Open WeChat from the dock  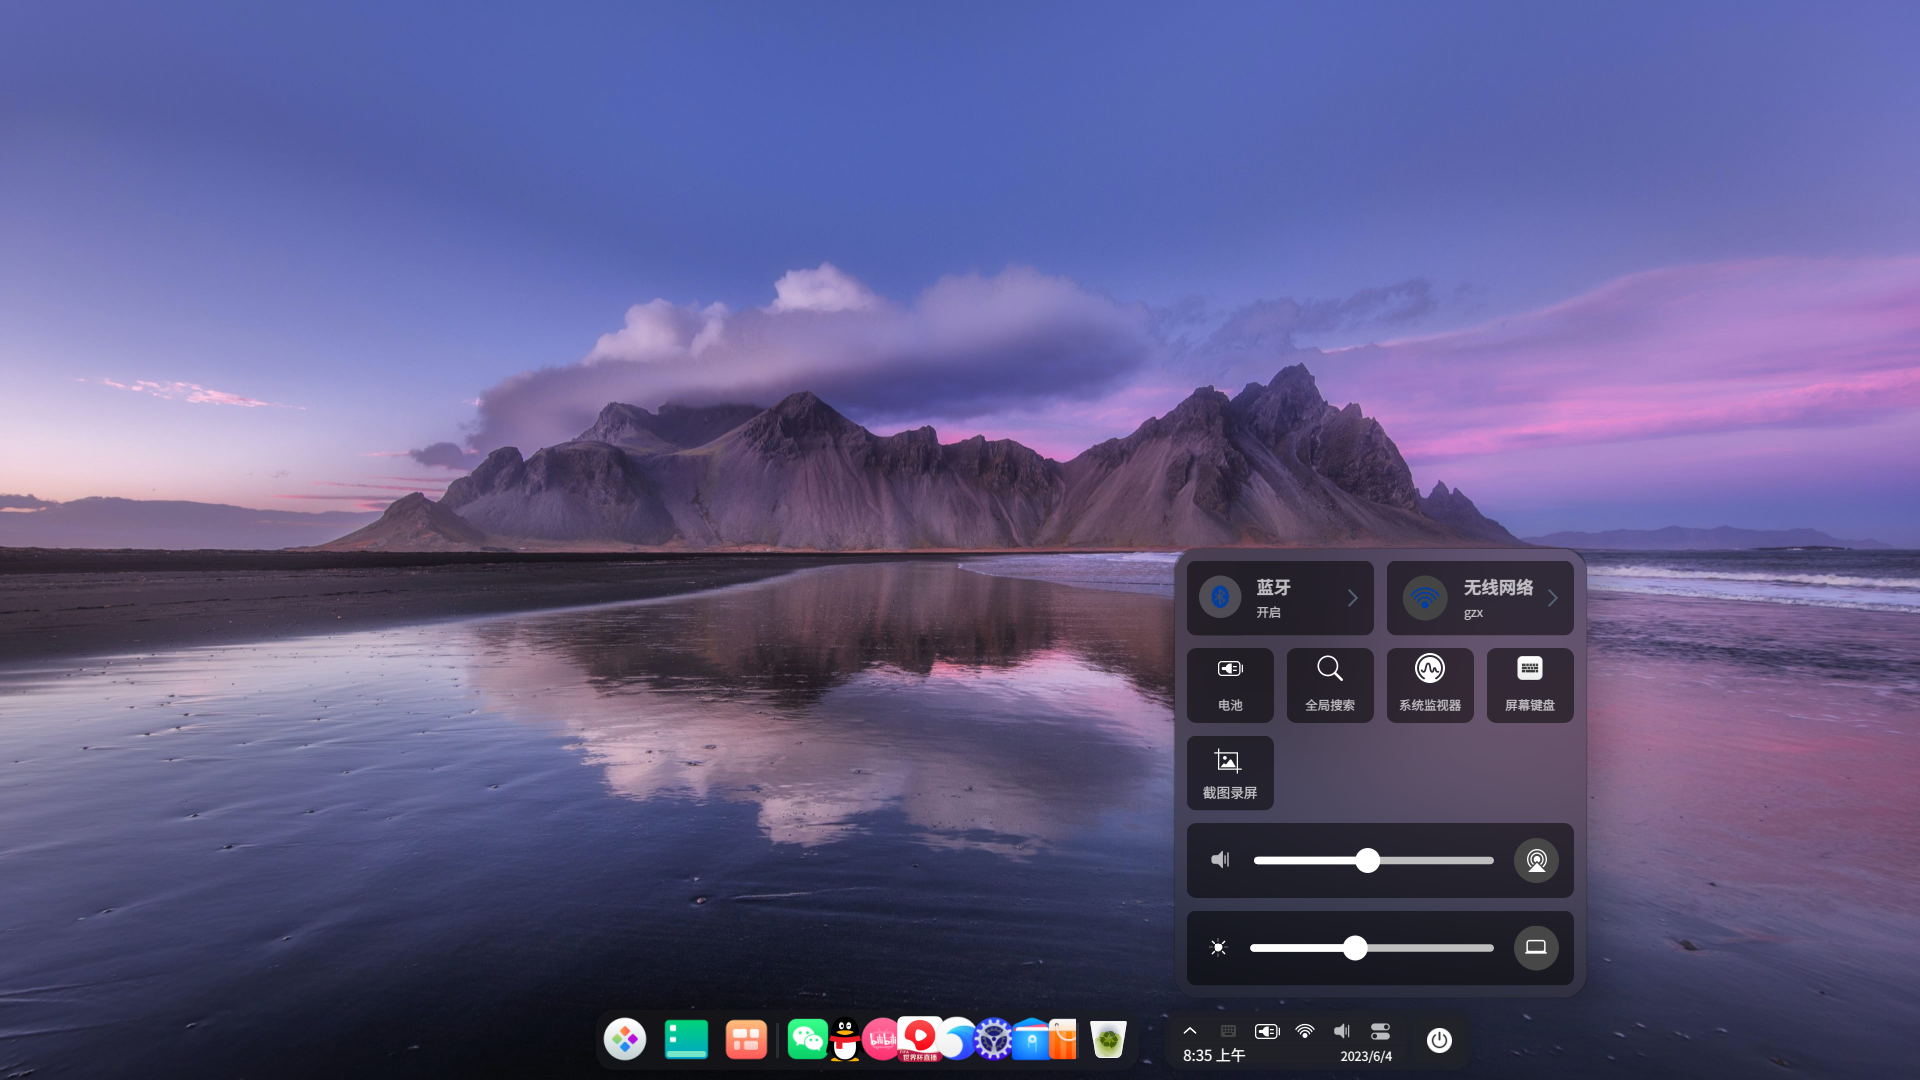click(x=806, y=1040)
